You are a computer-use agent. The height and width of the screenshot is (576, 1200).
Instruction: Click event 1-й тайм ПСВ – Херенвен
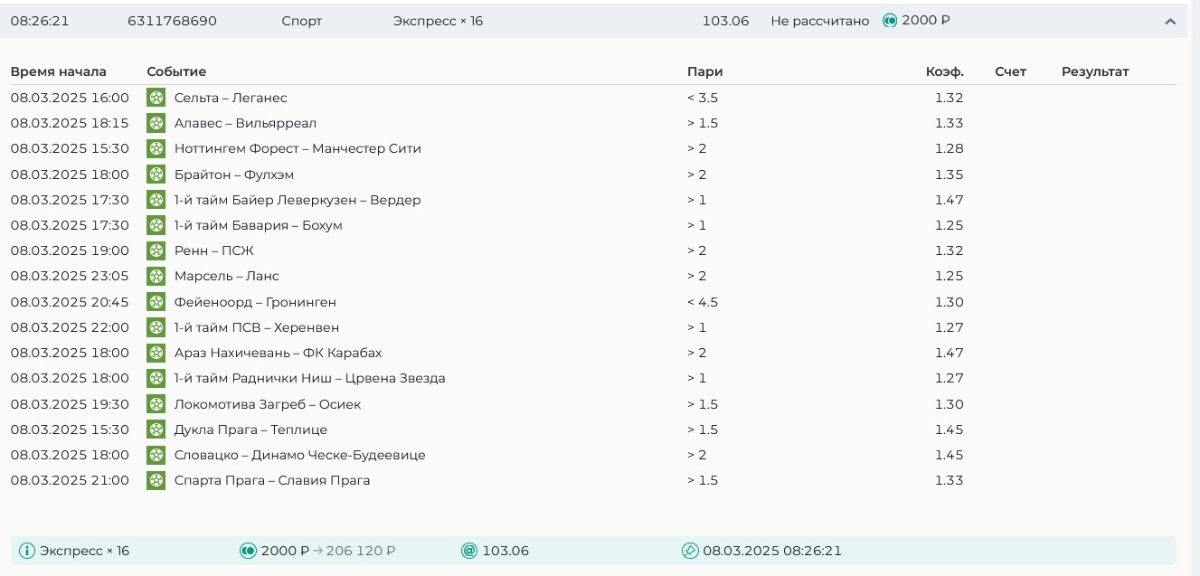tap(257, 327)
